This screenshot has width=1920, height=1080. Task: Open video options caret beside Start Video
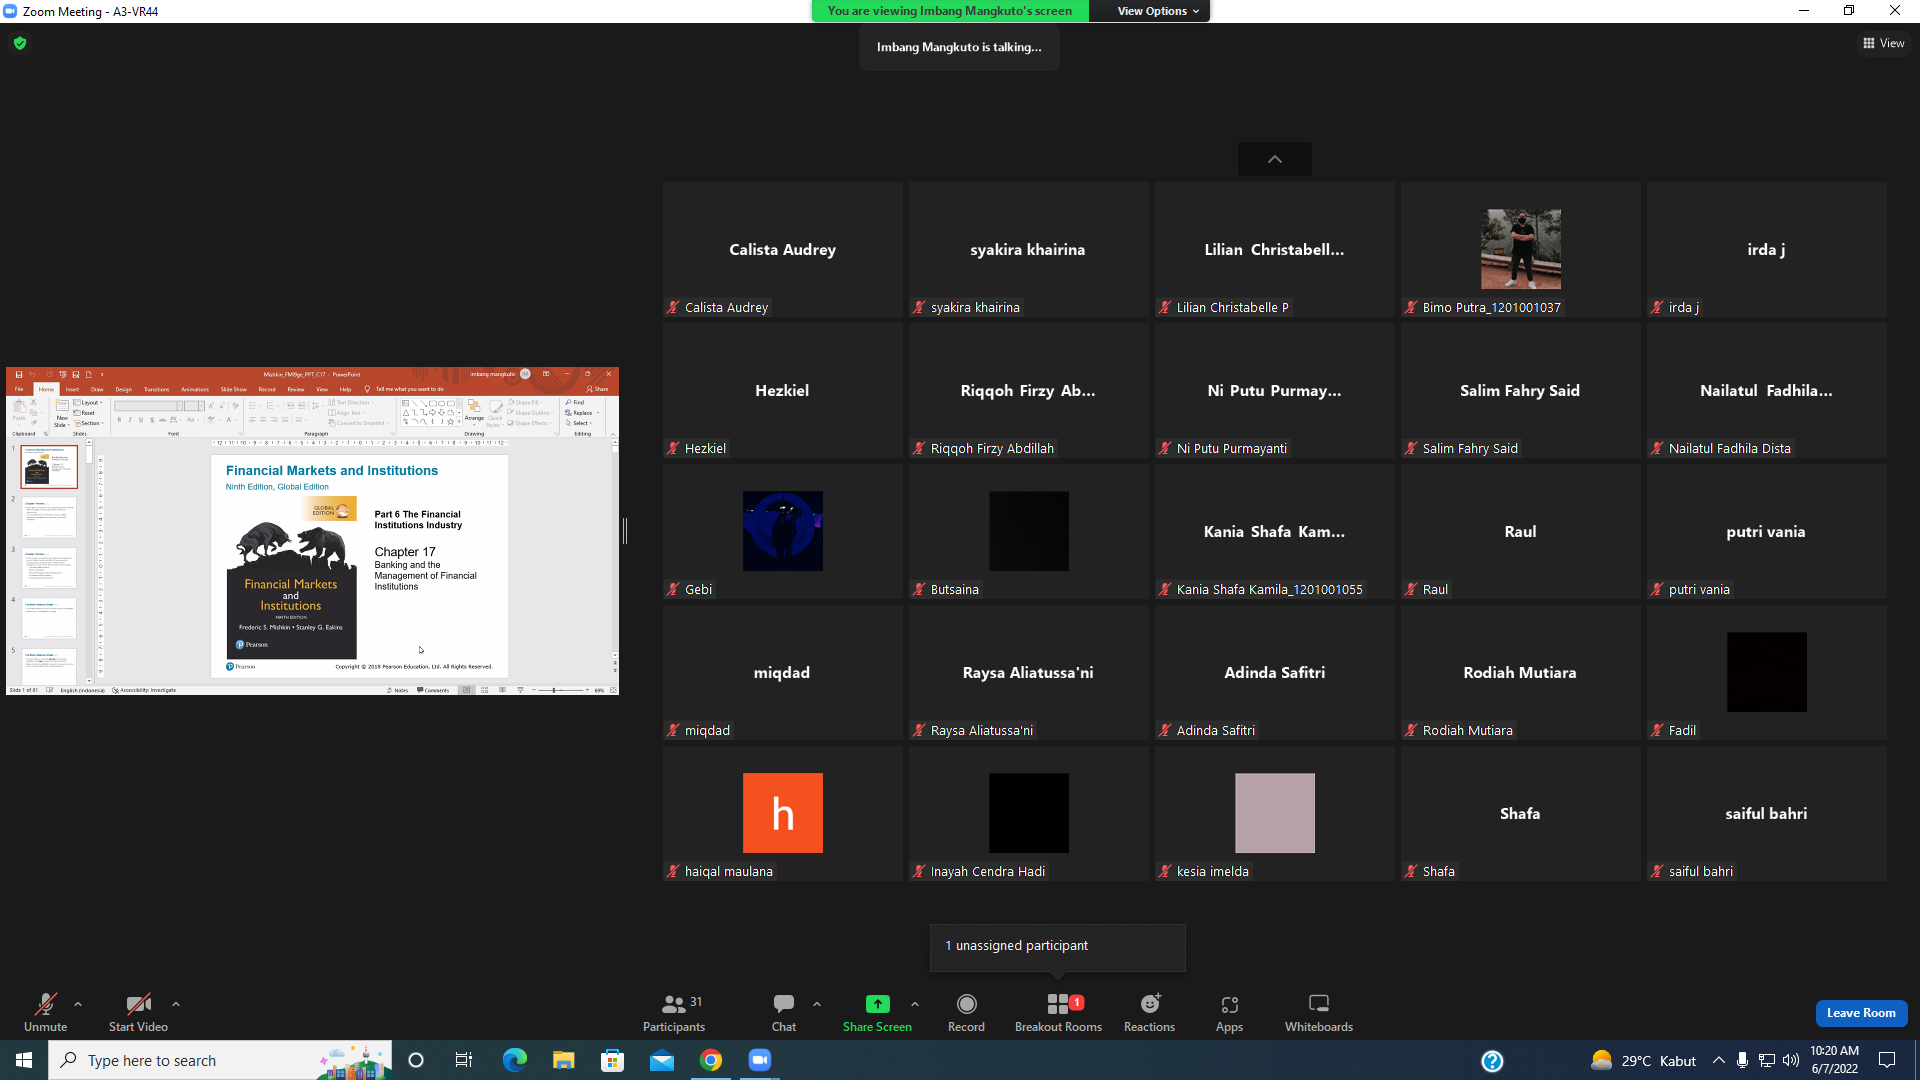pyautogui.click(x=176, y=1004)
